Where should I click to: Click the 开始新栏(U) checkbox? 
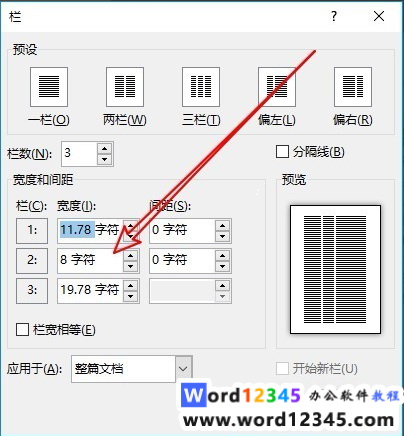coord(282,369)
